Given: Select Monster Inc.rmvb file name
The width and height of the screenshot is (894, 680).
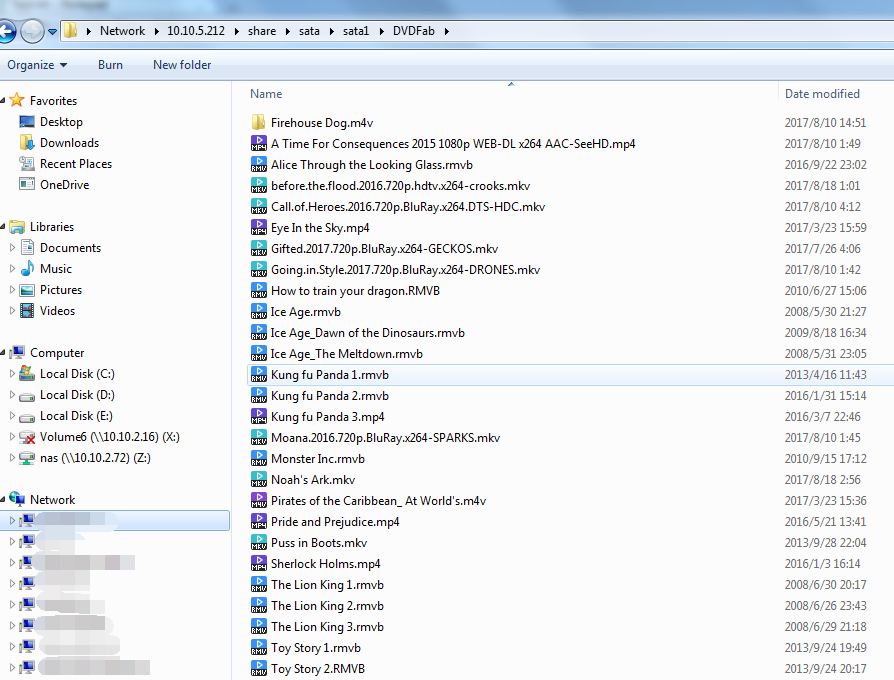Looking at the screenshot, I should (x=318, y=459).
